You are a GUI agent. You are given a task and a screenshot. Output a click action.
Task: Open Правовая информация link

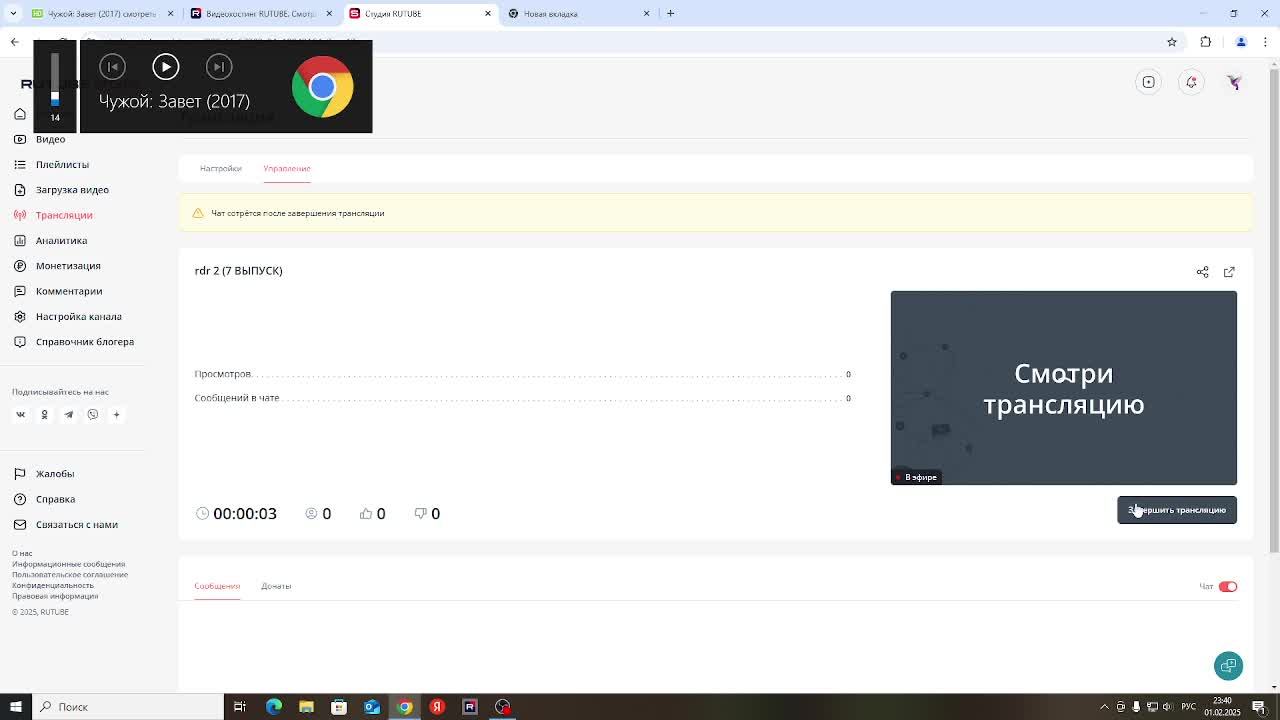click(x=55, y=596)
